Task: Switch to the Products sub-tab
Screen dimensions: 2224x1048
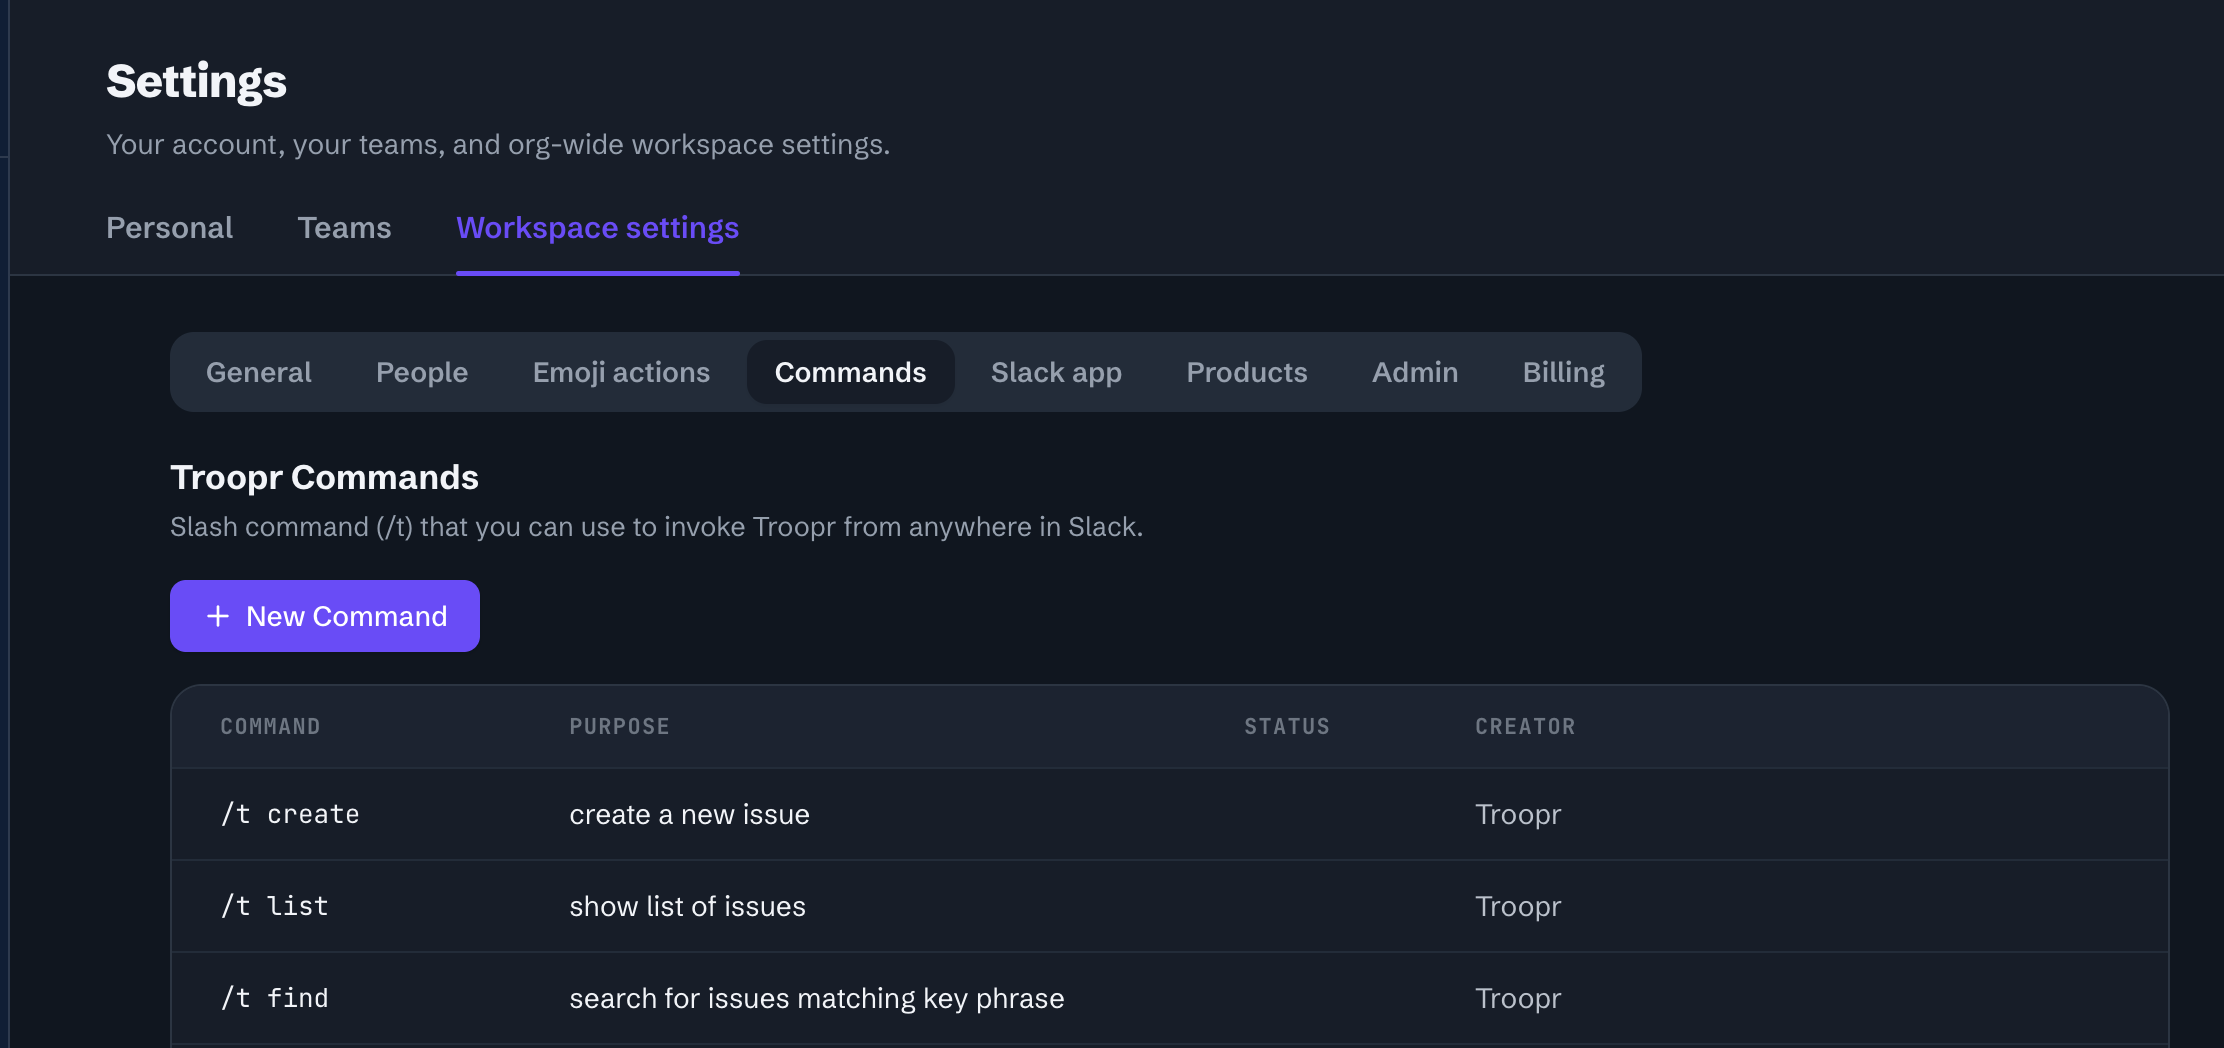Action: pyautogui.click(x=1246, y=372)
